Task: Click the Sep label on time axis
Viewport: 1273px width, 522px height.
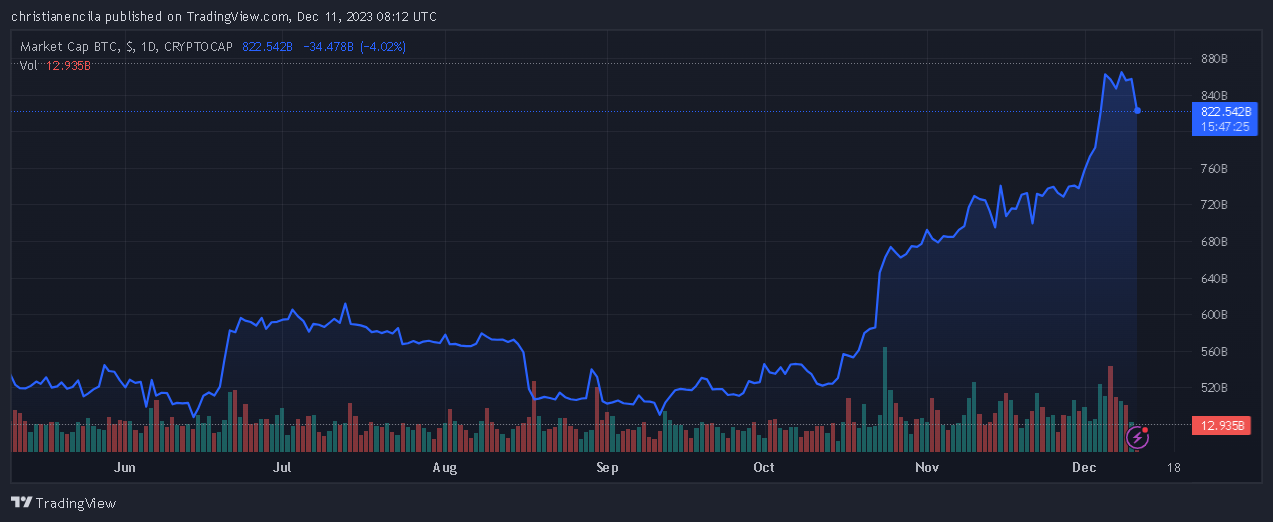Action: (606, 467)
